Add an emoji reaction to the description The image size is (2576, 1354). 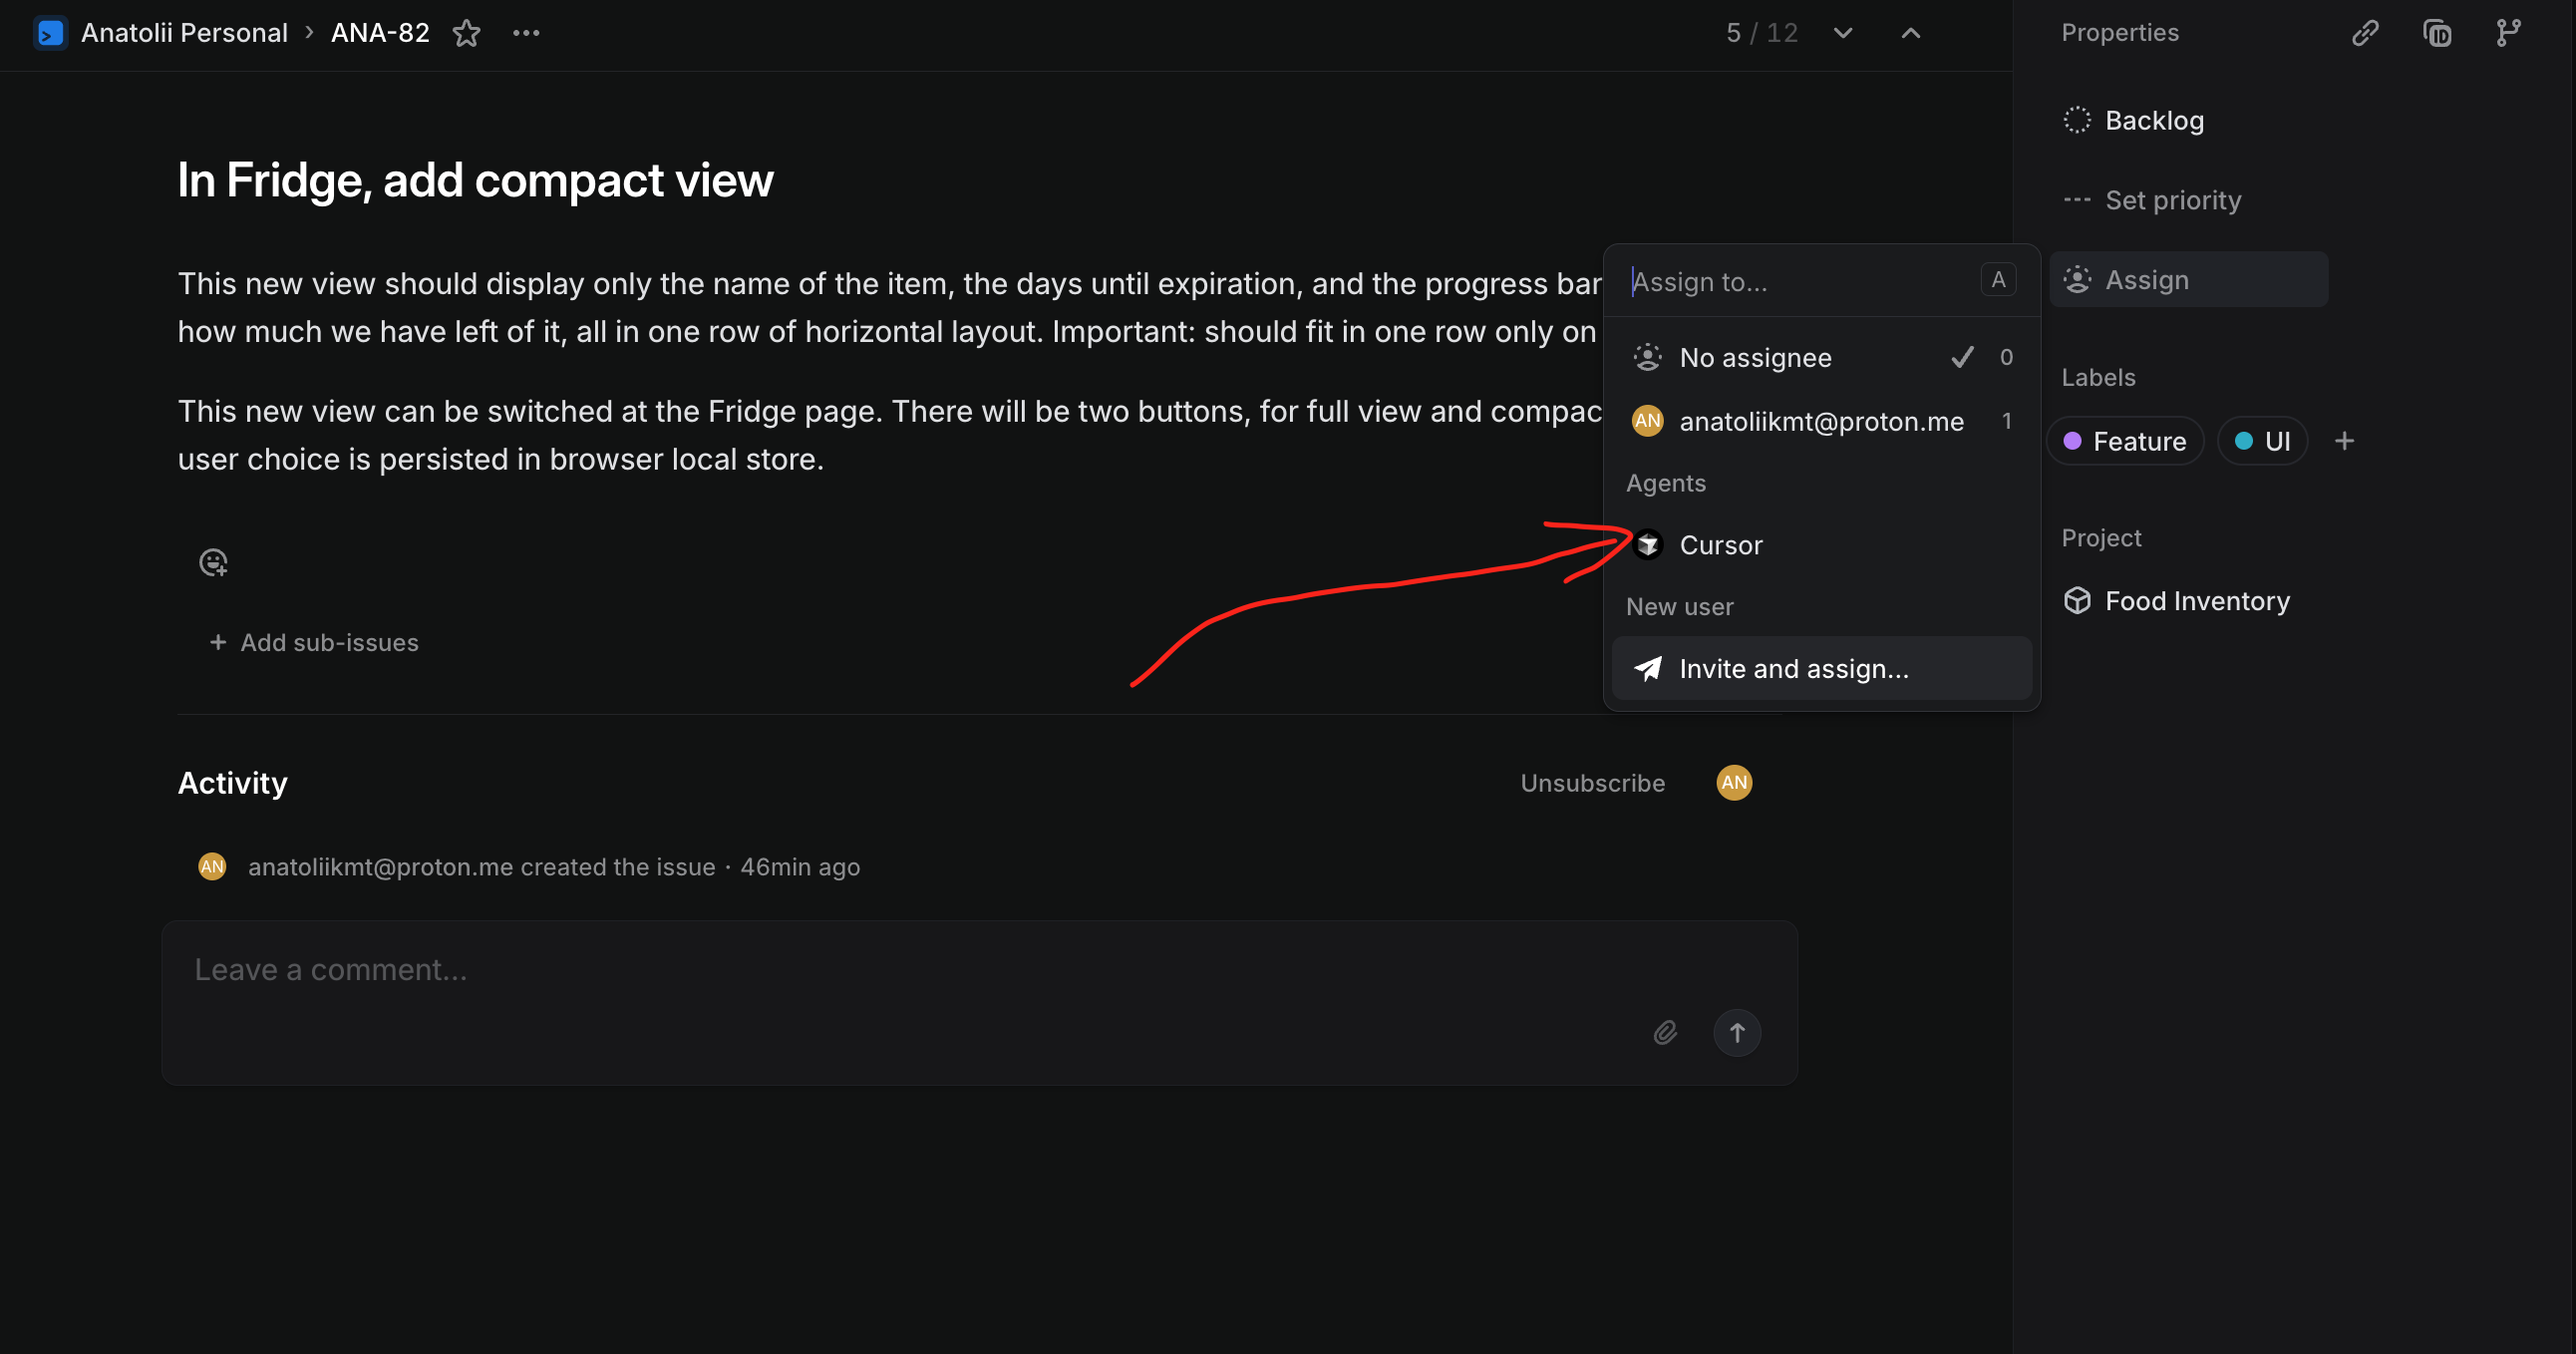[x=213, y=562]
